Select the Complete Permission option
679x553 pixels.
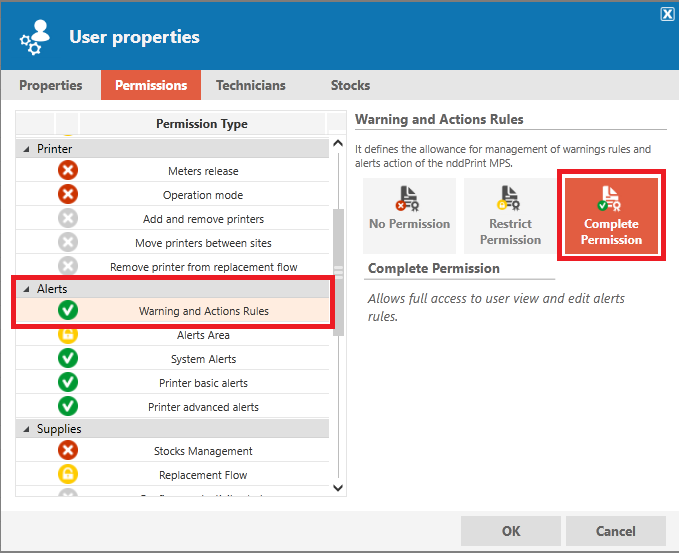(611, 216)
